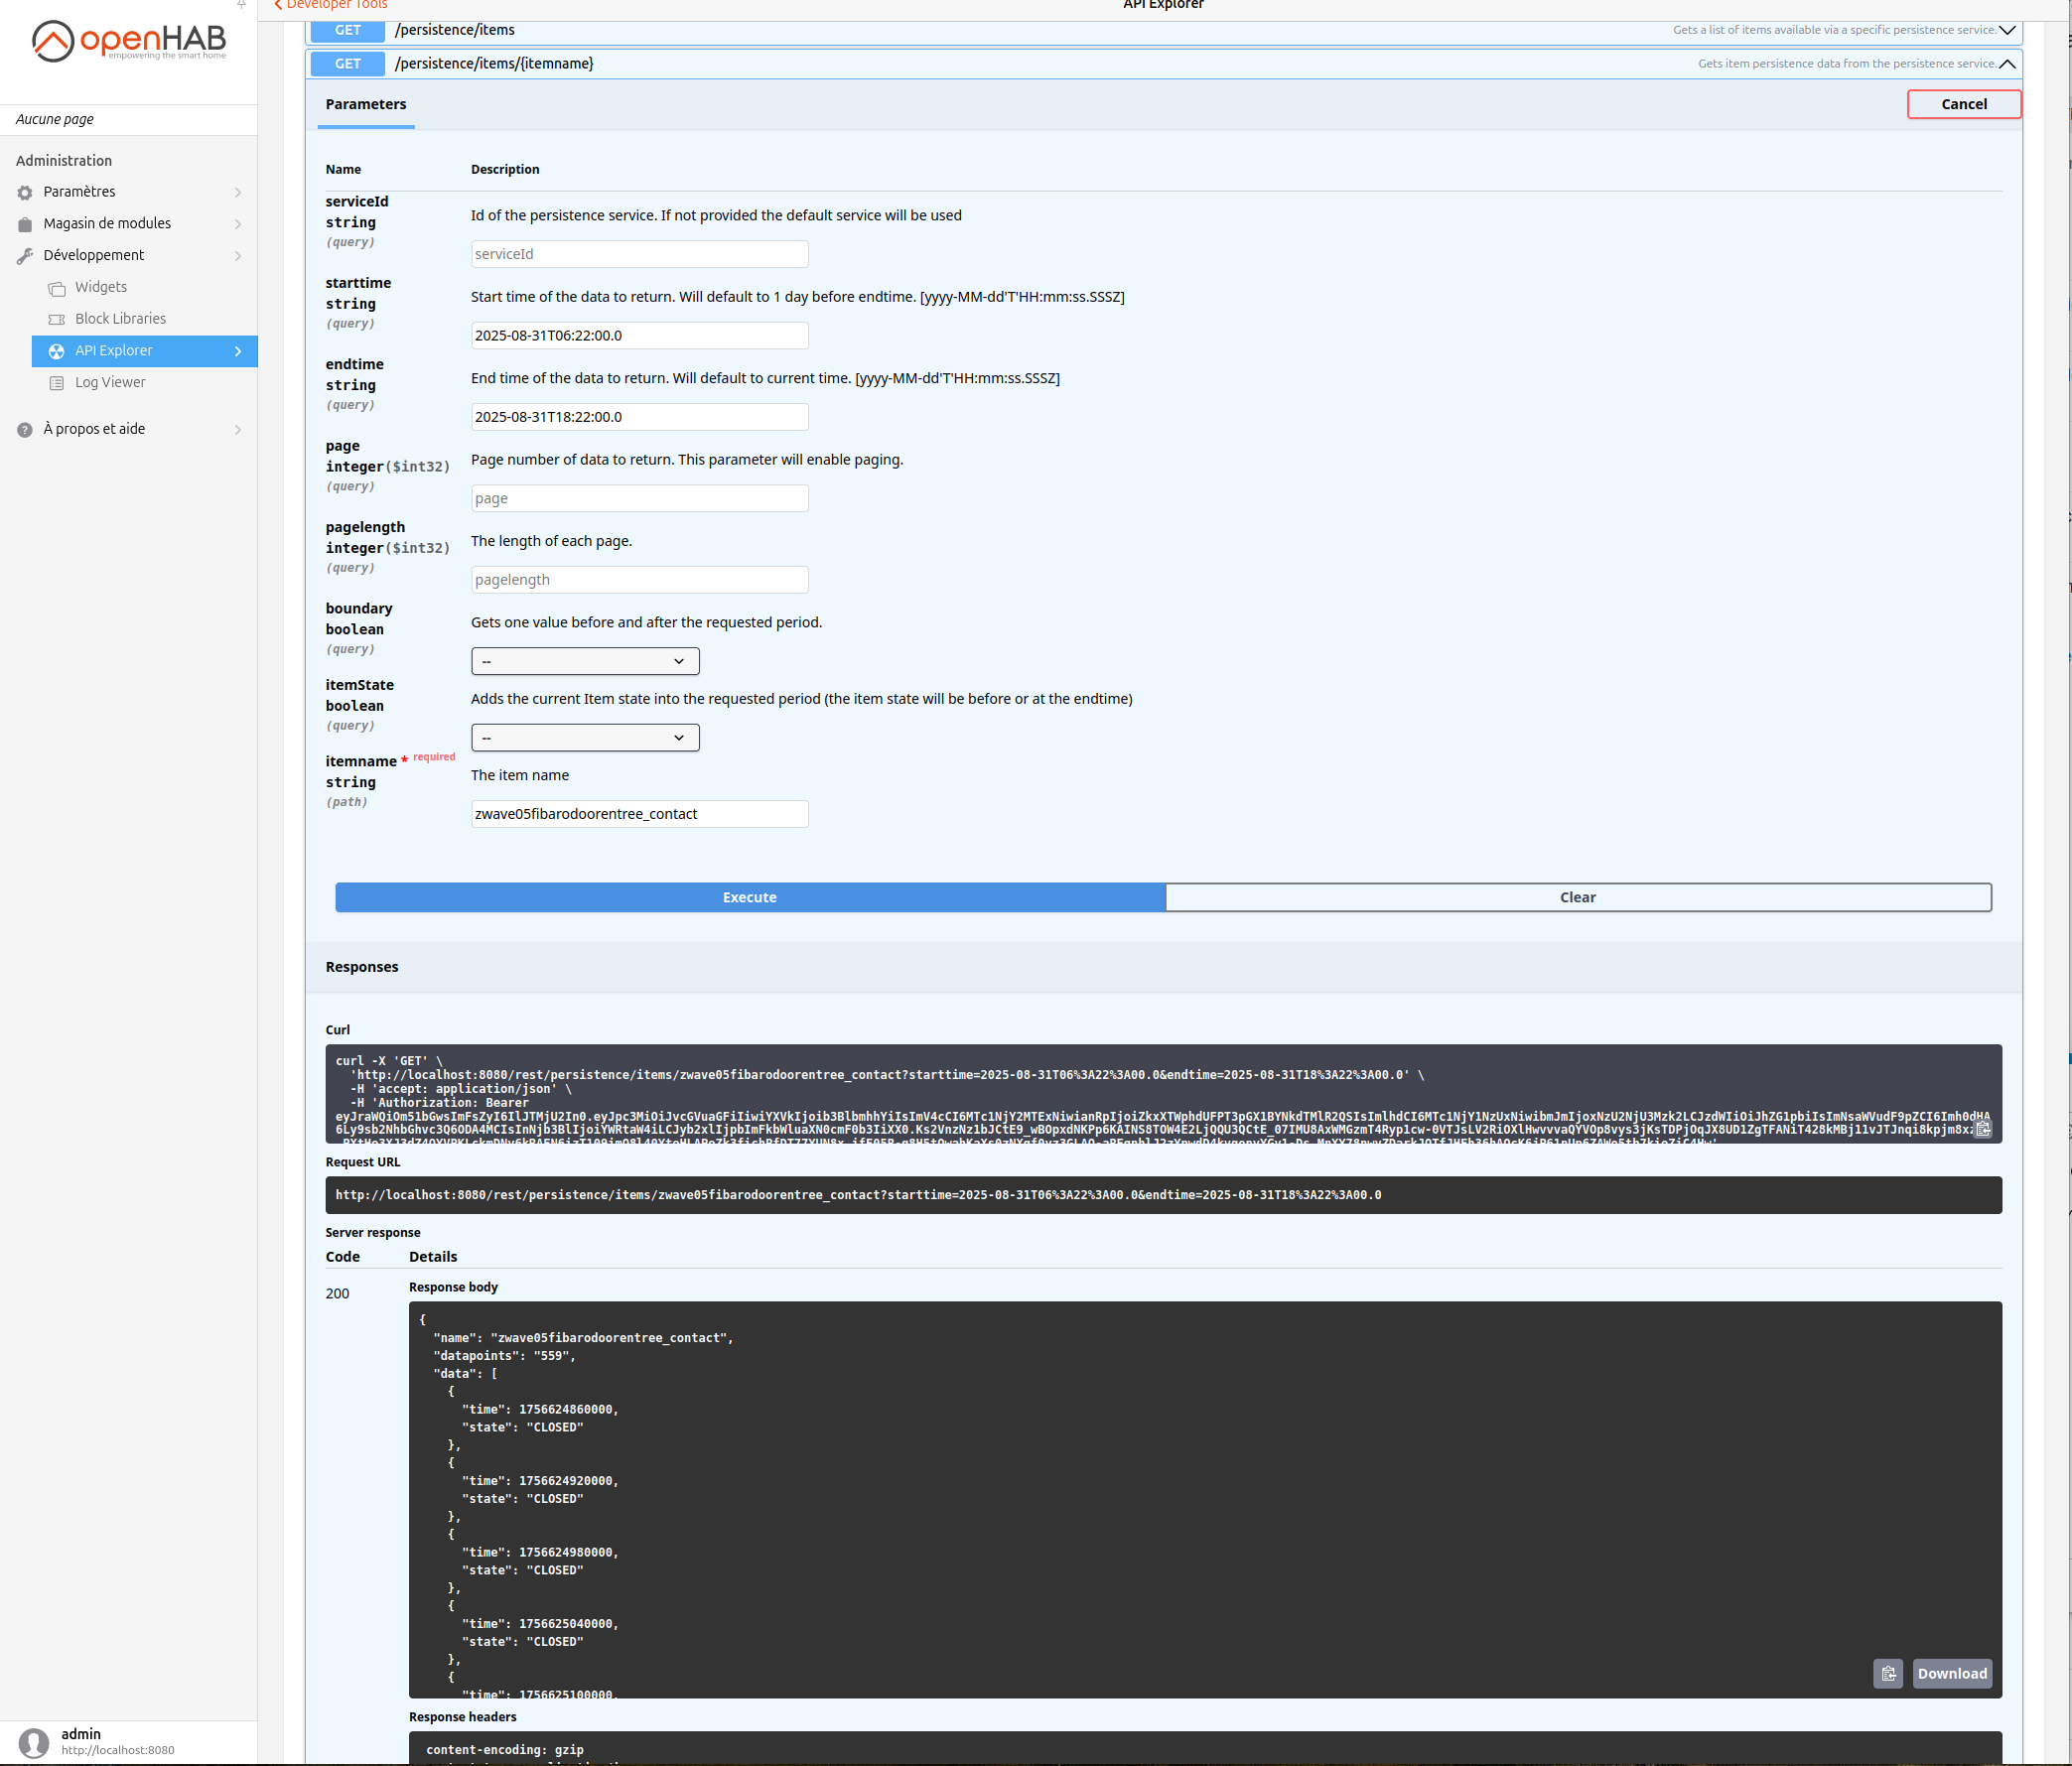Click the Log Viewer icon
The height and width of the screenshot is (1766, 2072).
(57, 383)
